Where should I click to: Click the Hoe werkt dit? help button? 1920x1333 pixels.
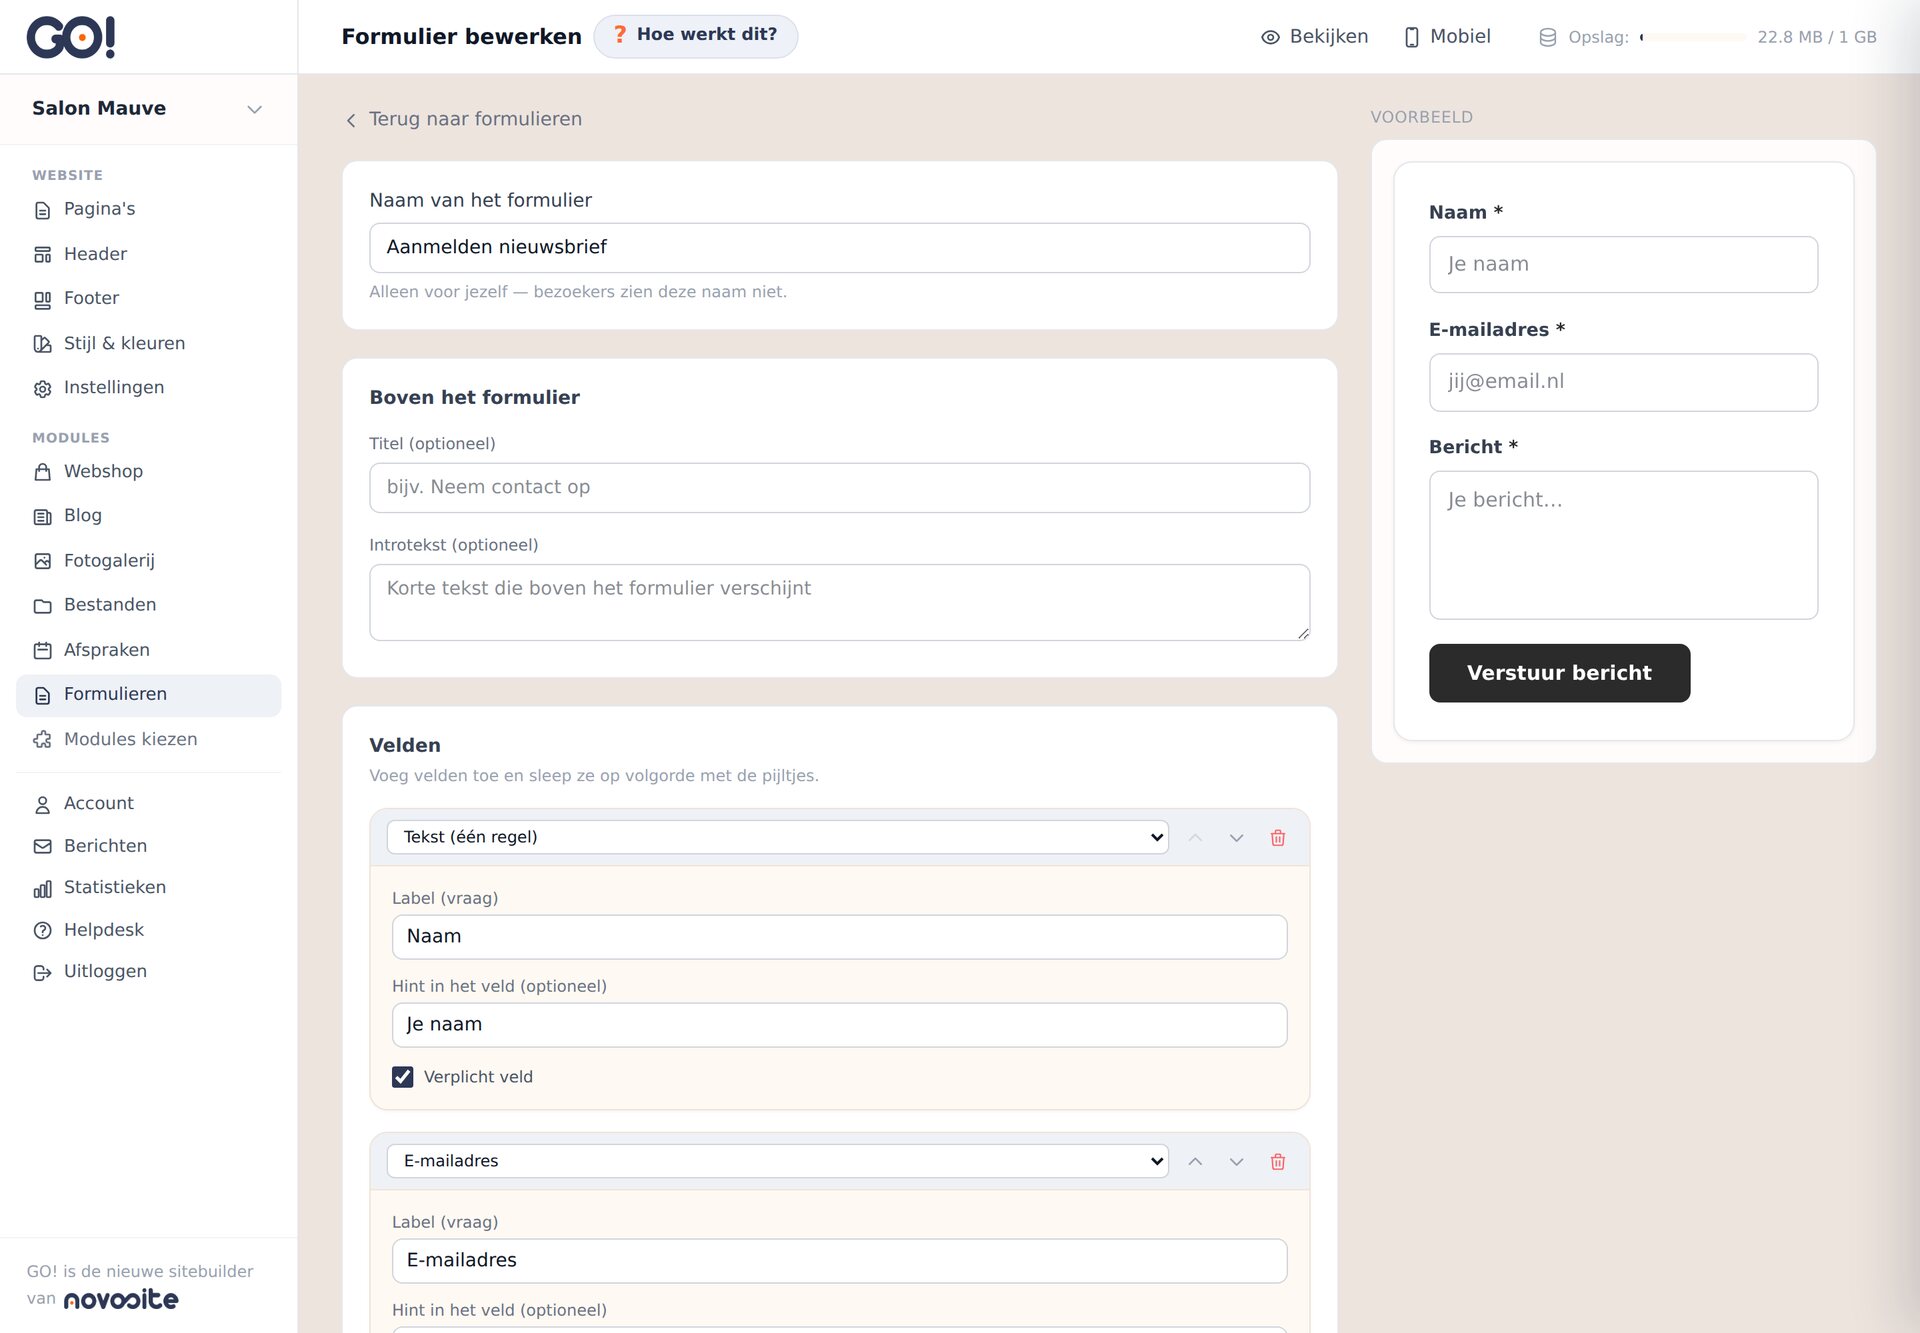[x=696, y=36]
